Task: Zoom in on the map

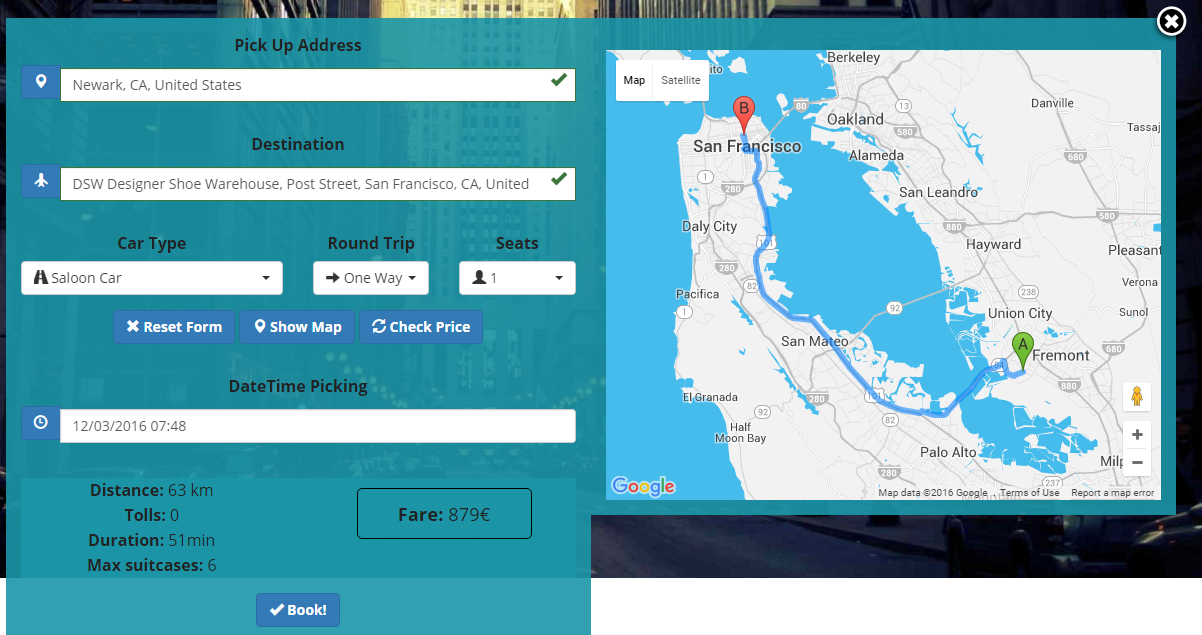Action: pos(1136,435)
